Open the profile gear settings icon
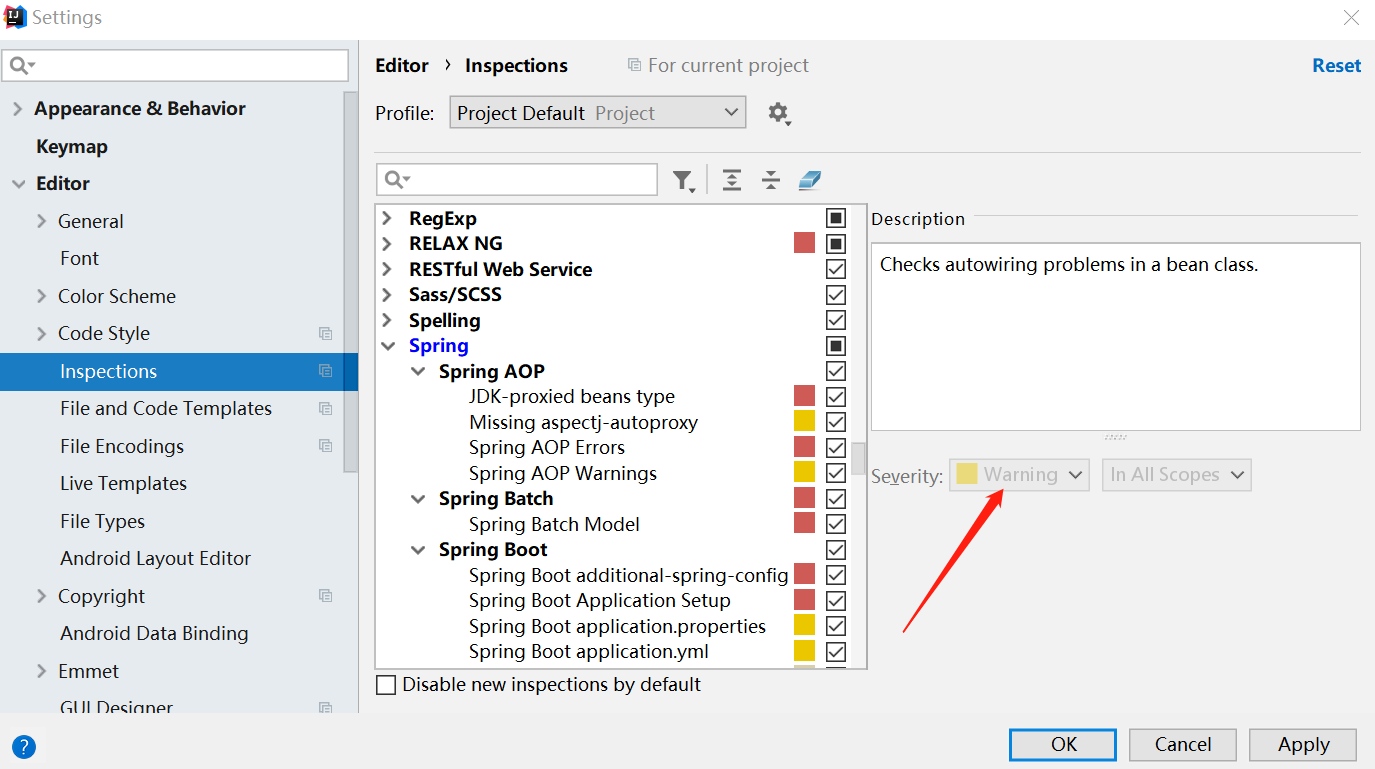1375x769 pixels. (779, 113)
